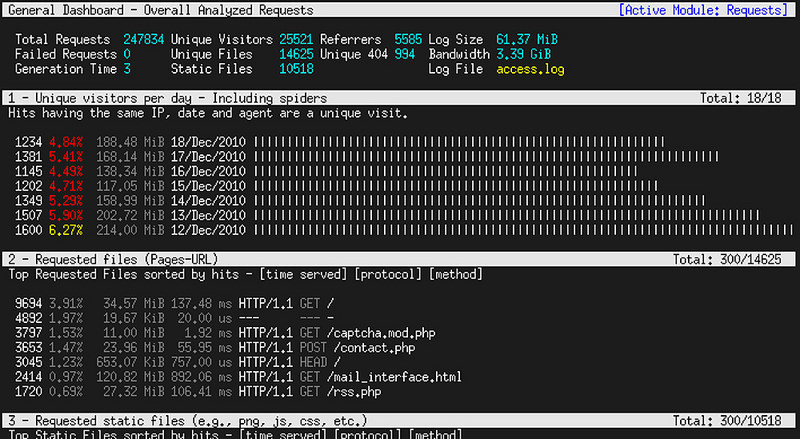This screenshot has height=439, width=800.
Task: Click the Total Requests value 247834
Action: tap(143, 40)
